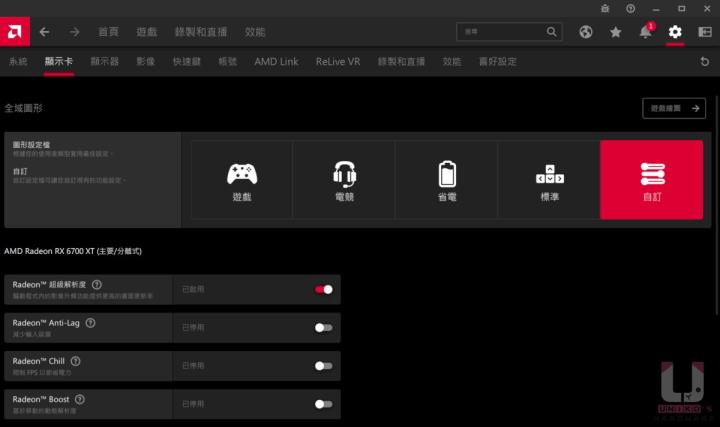Select the 省電 power saving profile card
The image size is (720, 427).
(447, 180)
